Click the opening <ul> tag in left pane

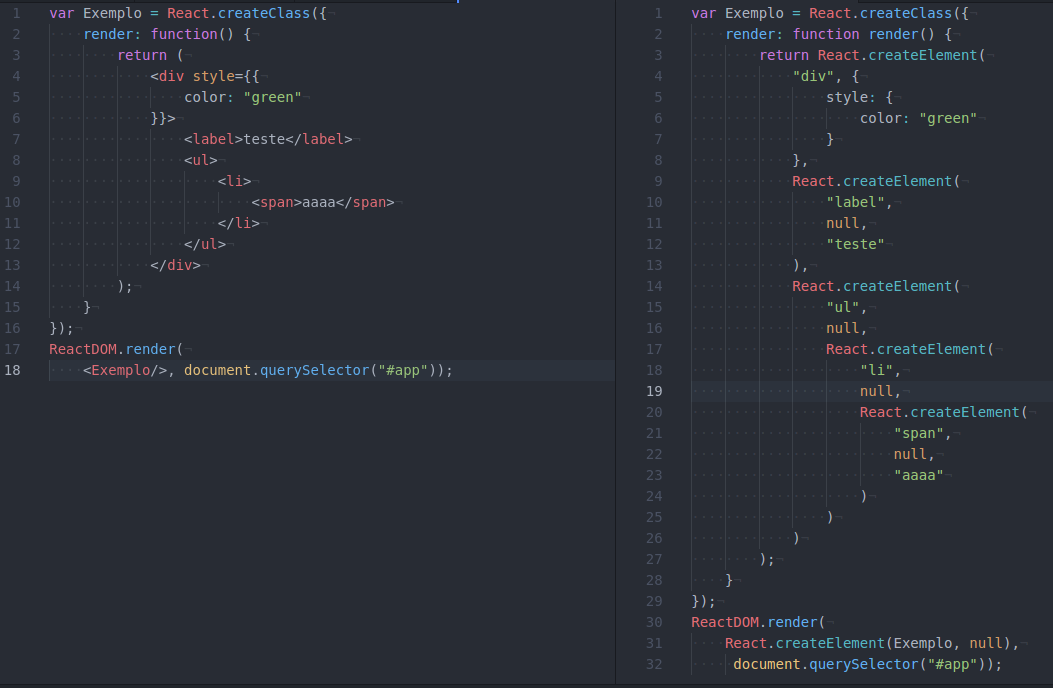coord(201,161)
